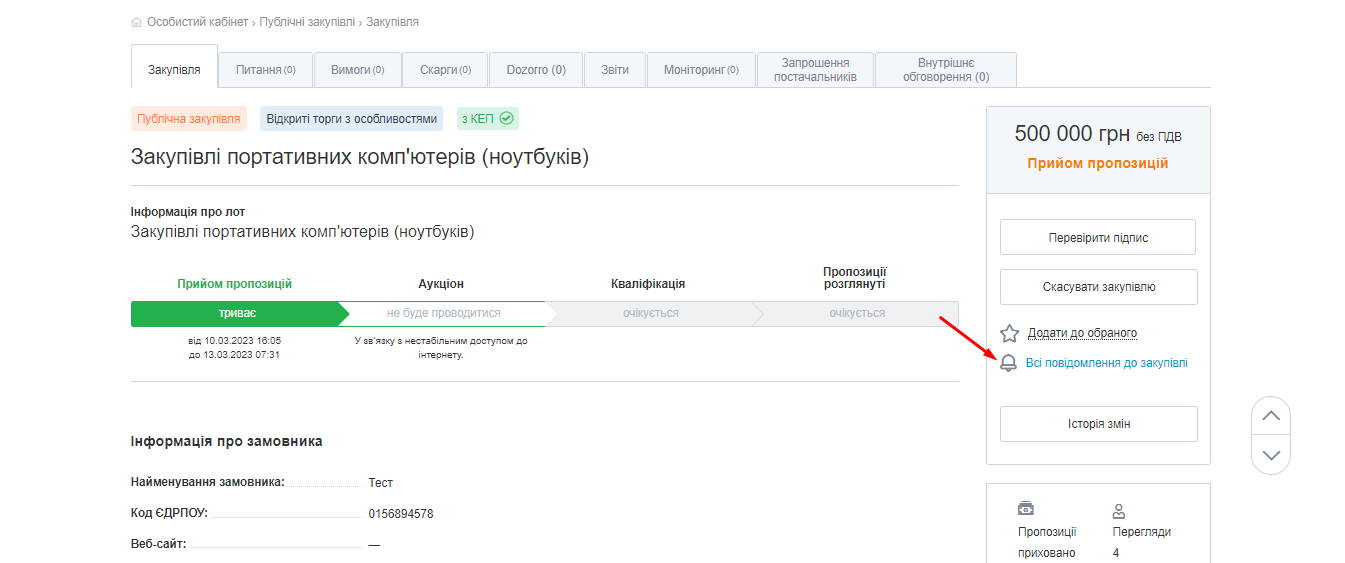The height and width of the screenshot is (563, 1345).
Task: Click the green КЕП checkmark icon
Action: click(506, 119)
